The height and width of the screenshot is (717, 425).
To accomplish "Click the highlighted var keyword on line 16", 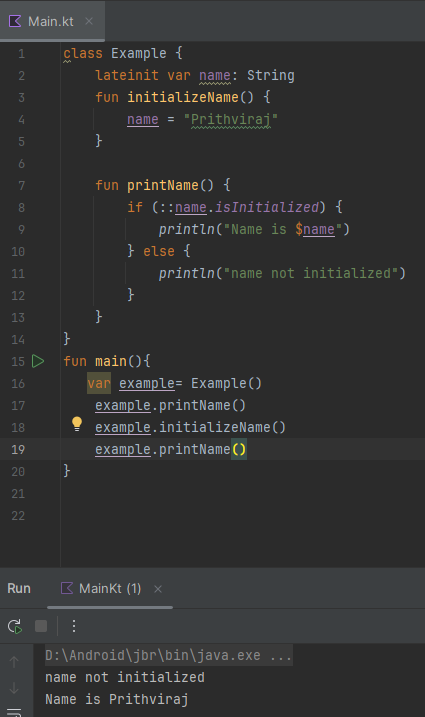I will (x=99, y=383).
